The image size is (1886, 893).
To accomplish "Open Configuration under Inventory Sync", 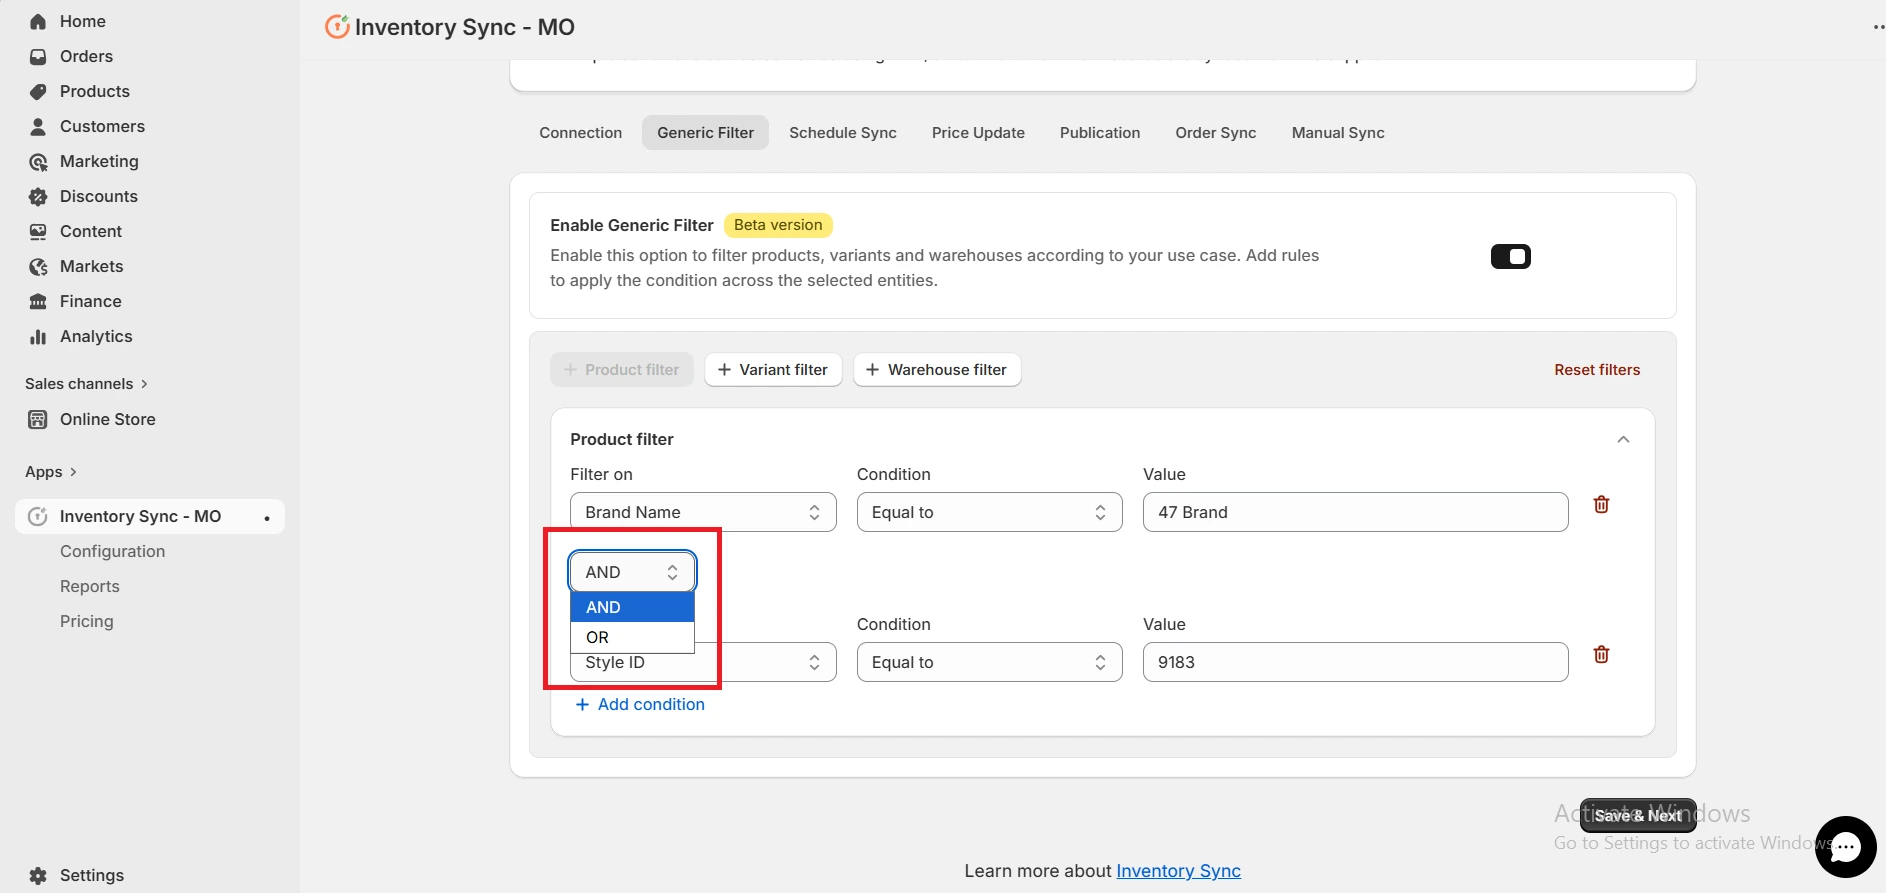I will pyautogui.click(x=112, y=552).
